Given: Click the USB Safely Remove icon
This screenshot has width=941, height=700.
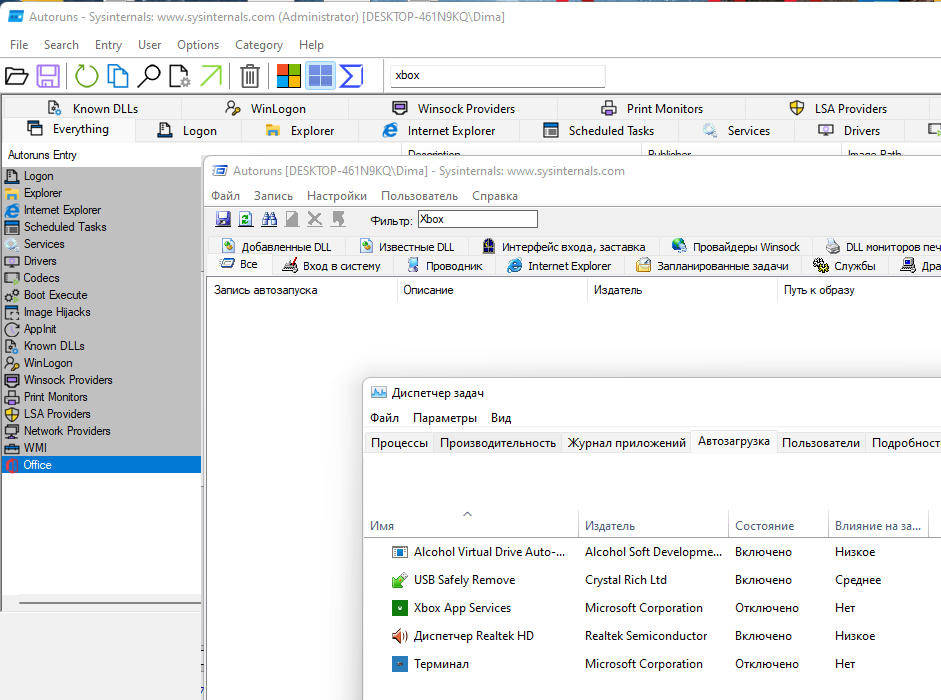Looking at the screenshot, I should point(400,580).
